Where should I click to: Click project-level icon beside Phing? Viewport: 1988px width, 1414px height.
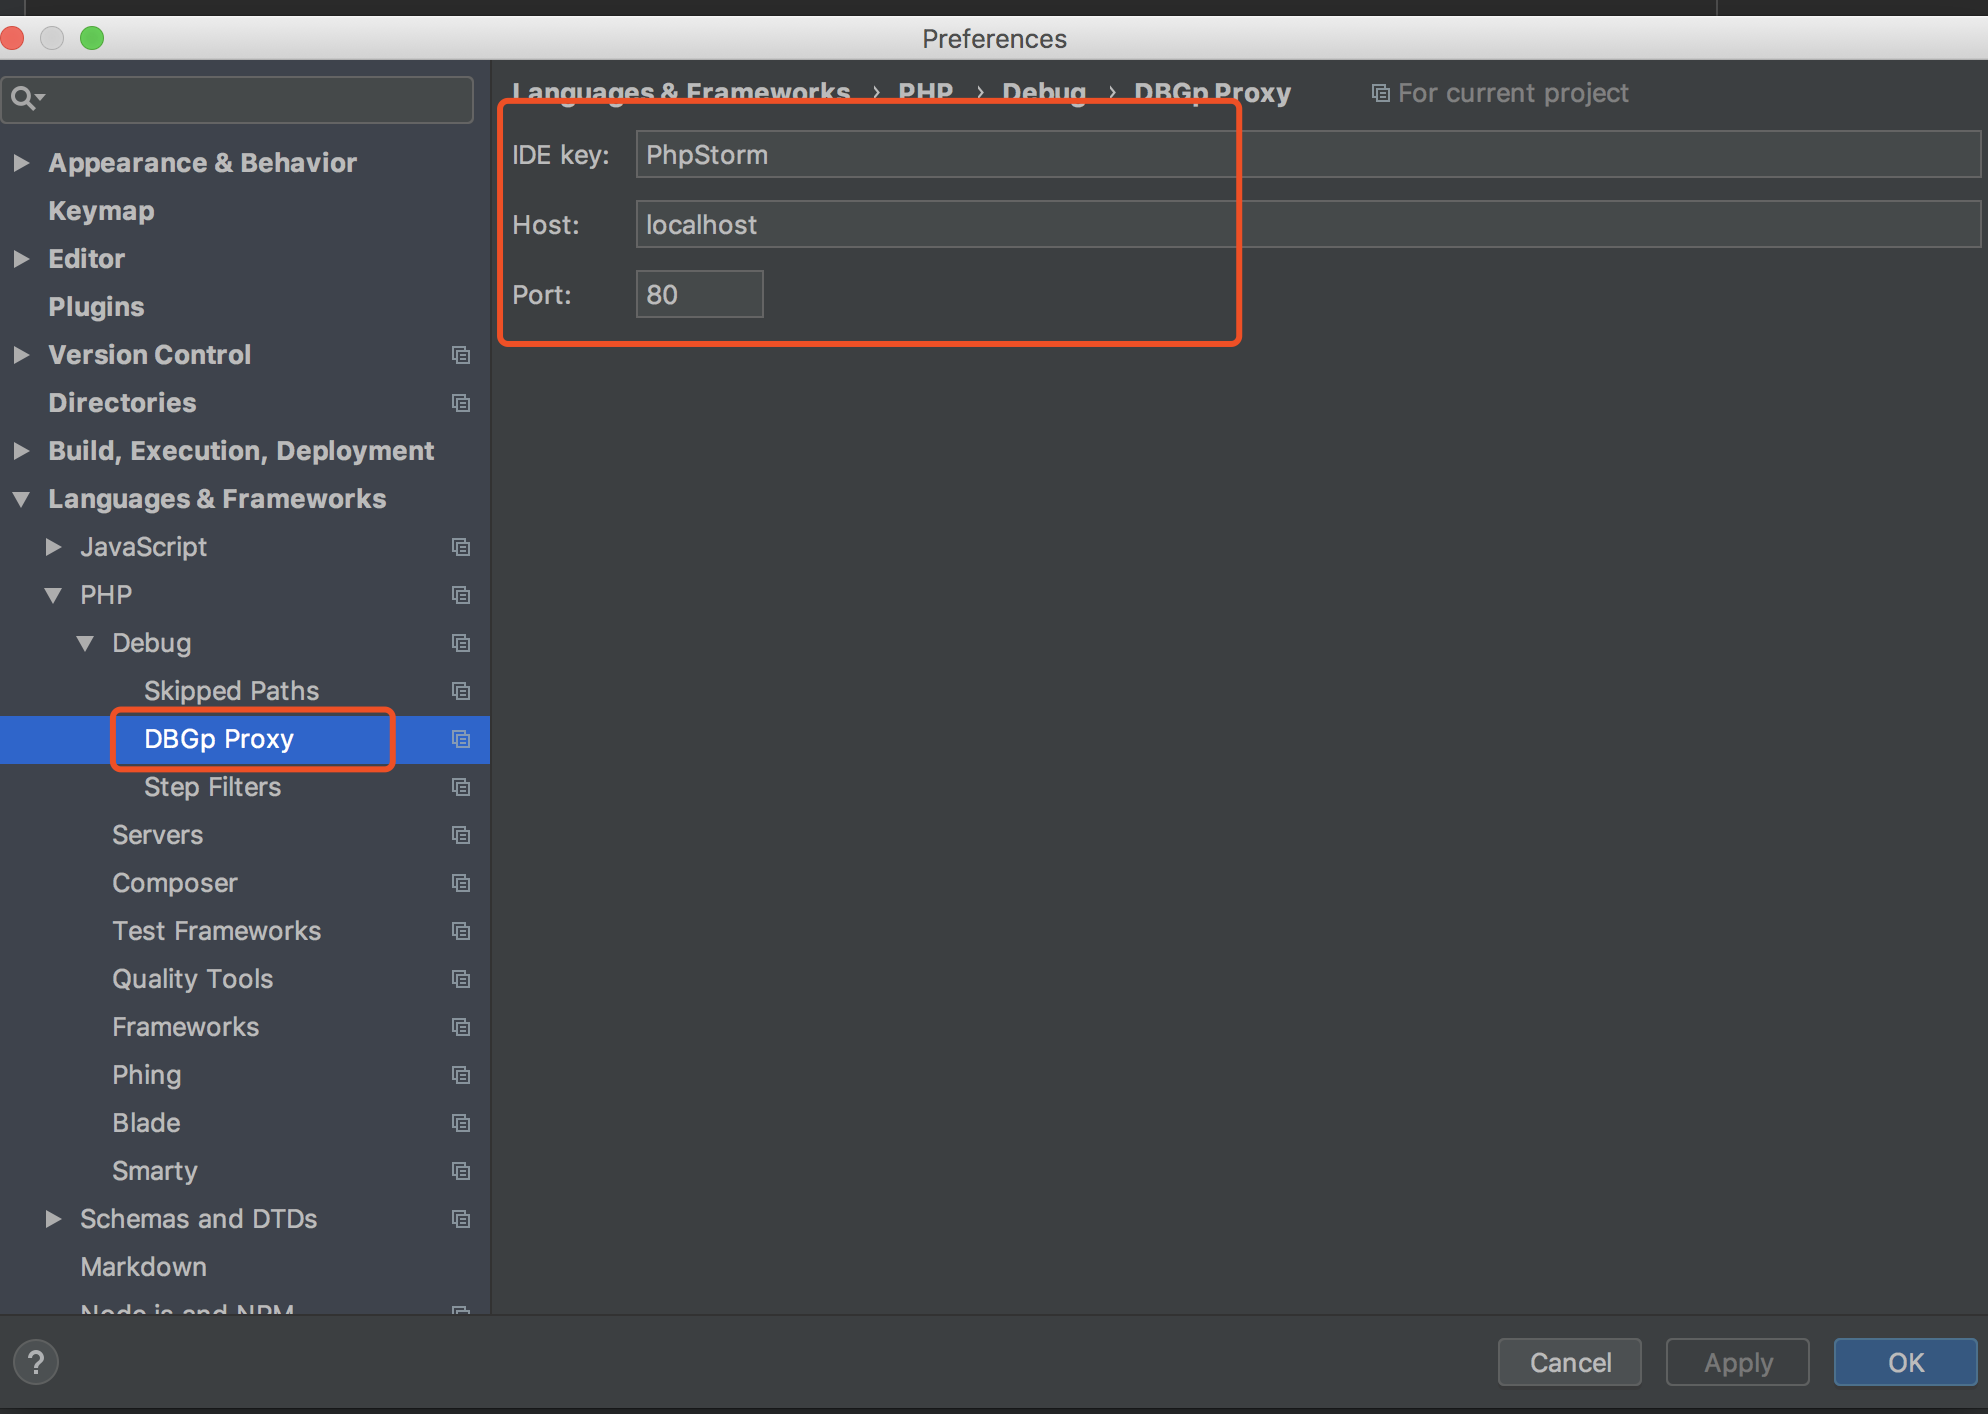(461, 1075)
